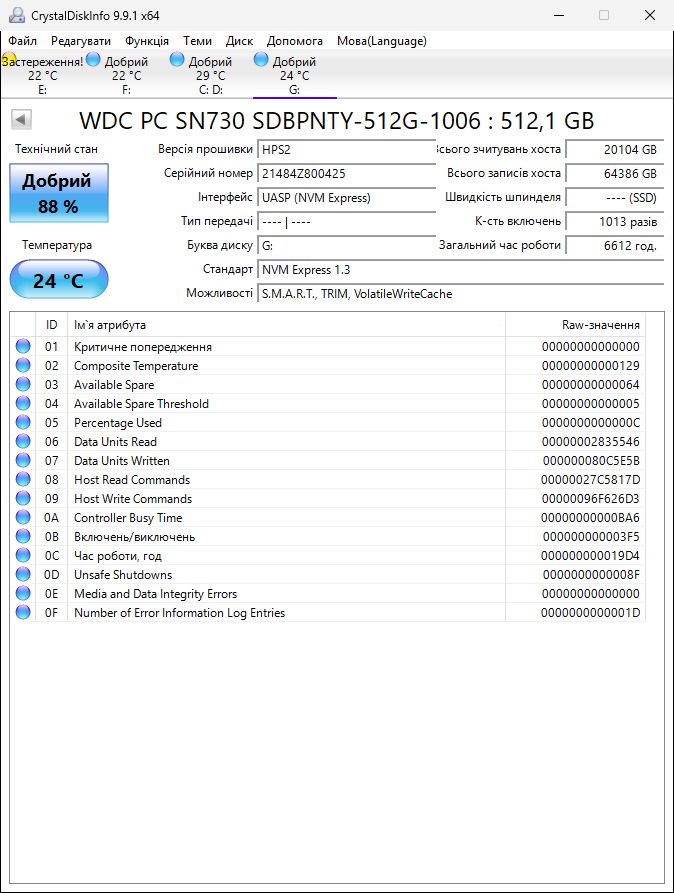Click status orb for attribute 01 row

(23, 346)
